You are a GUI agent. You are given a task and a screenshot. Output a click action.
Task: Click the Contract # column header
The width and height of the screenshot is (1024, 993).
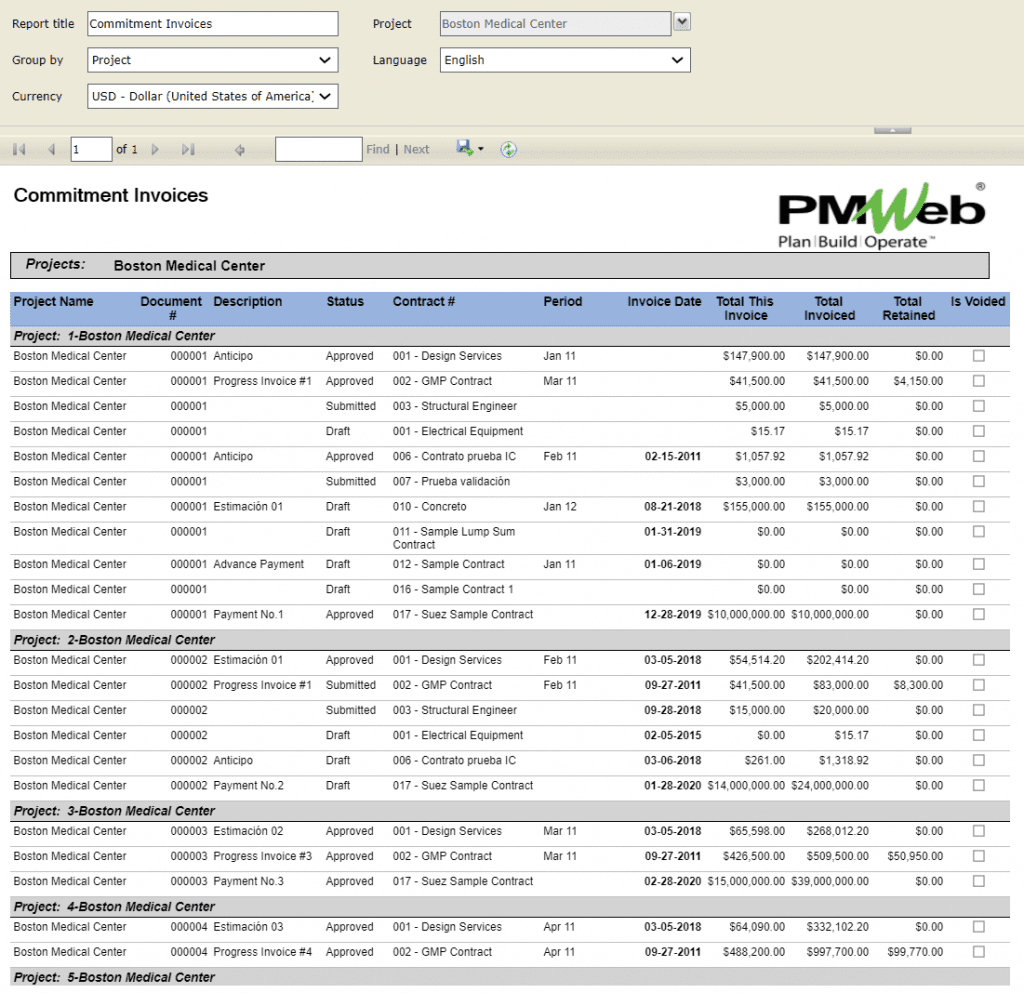424,302
